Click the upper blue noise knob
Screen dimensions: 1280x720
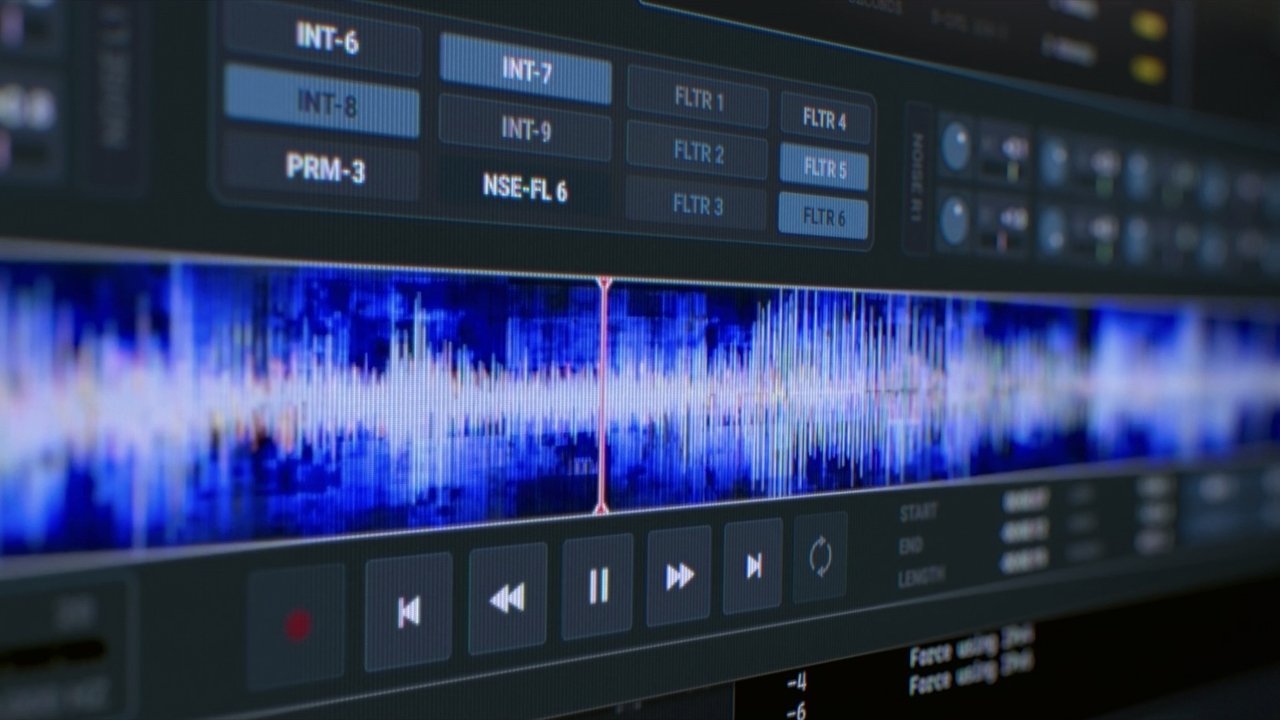(x=956, y=145)
